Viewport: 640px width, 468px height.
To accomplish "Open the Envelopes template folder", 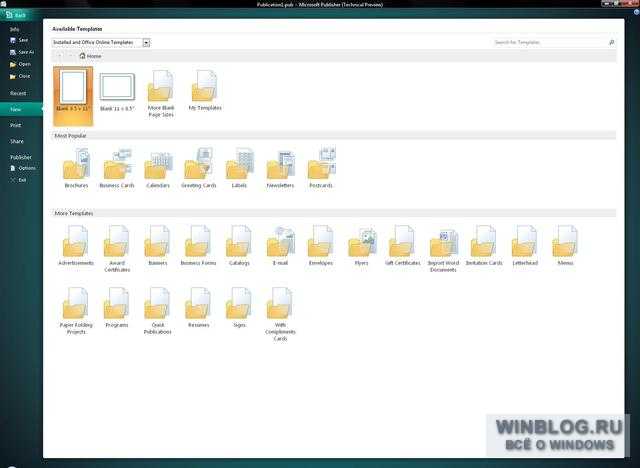I will click(x=321, y=246).
